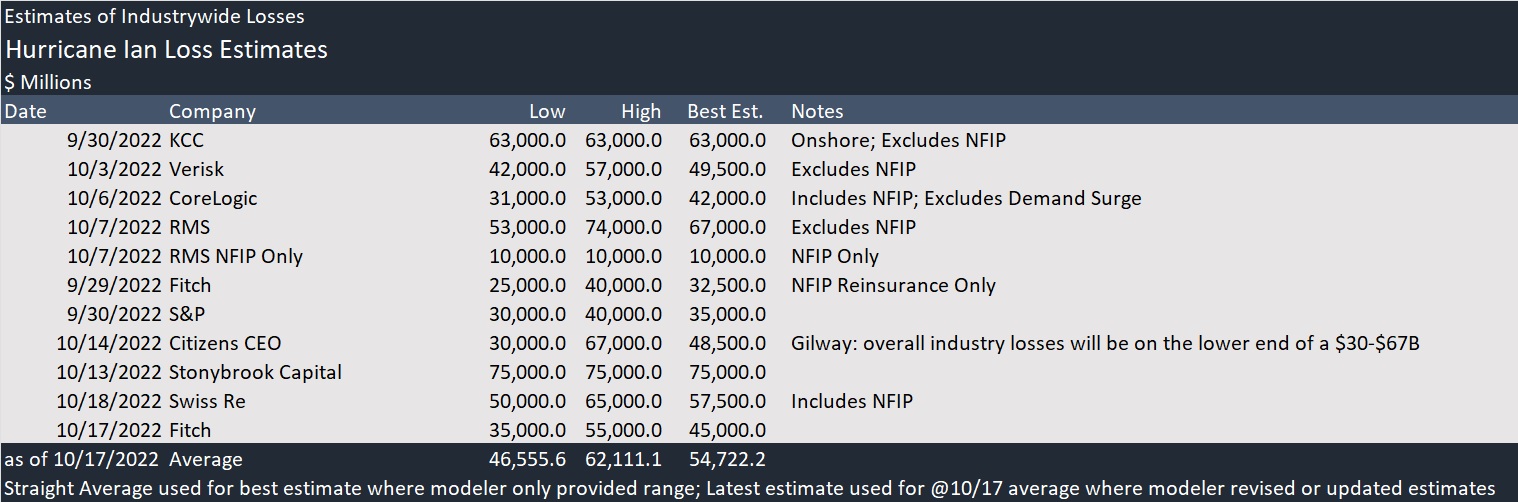
Task: Click CoreLogic's high estimate 53,000.0
Action: tap(623, 198)
